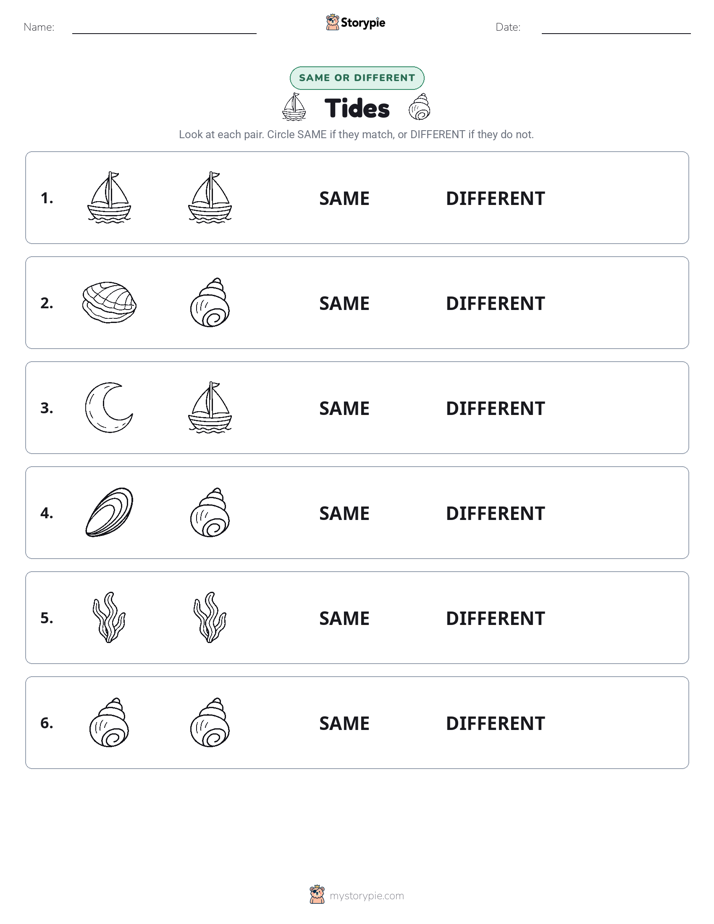Click the first sailboat in row 1

[x=109, y=197]
